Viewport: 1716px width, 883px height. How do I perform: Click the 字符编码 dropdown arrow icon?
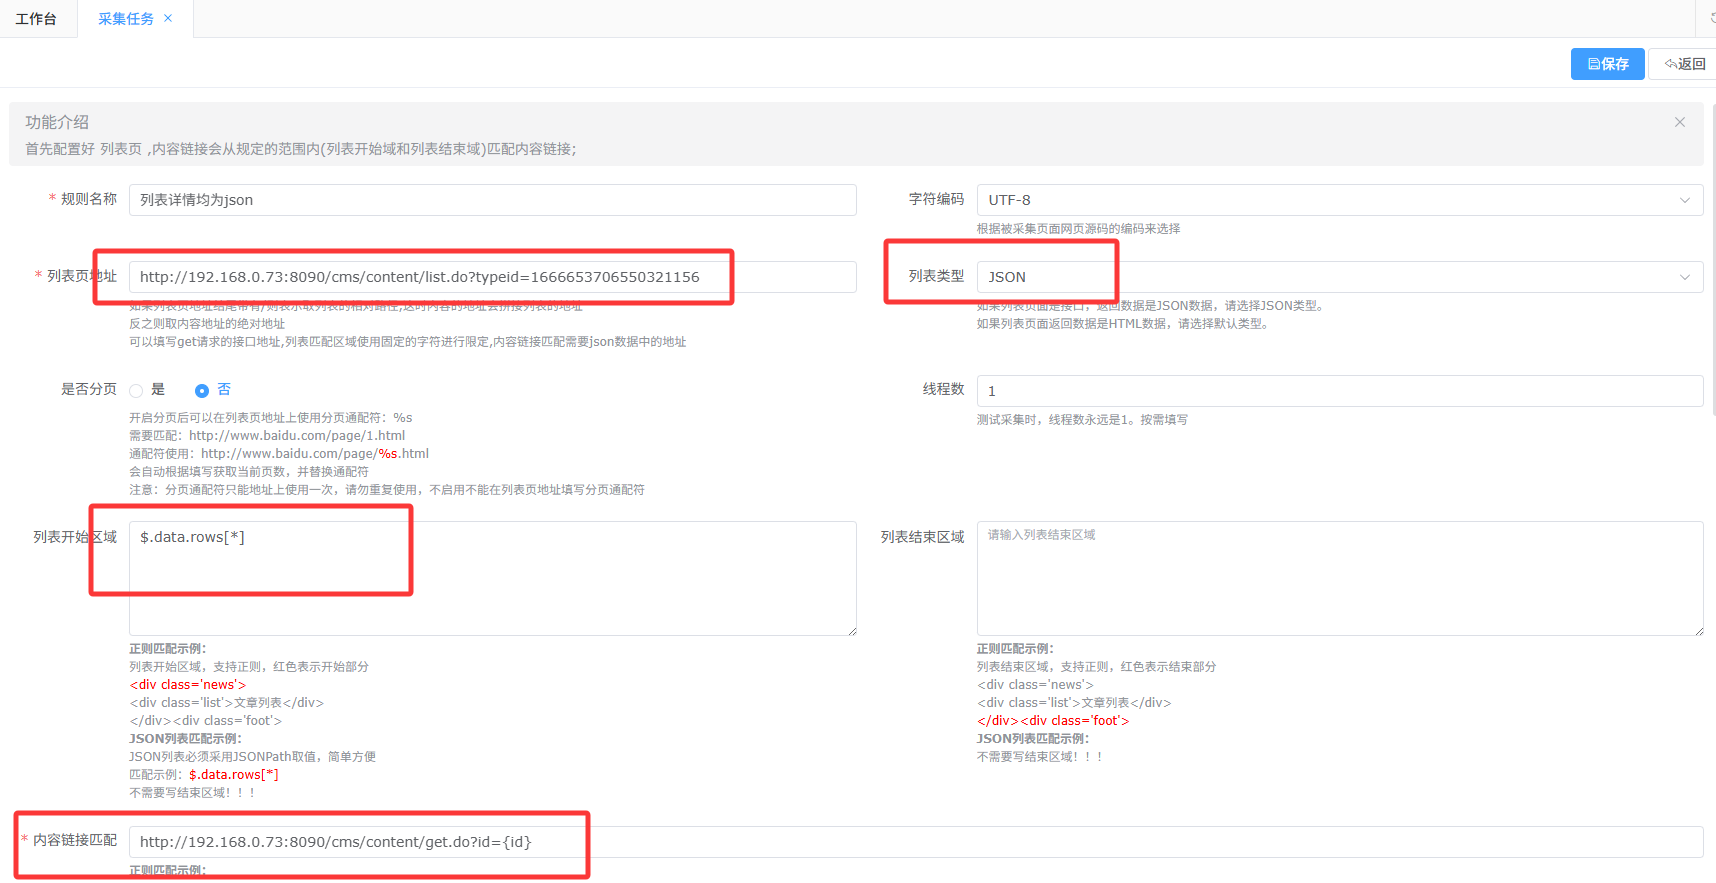[1684, 200]
